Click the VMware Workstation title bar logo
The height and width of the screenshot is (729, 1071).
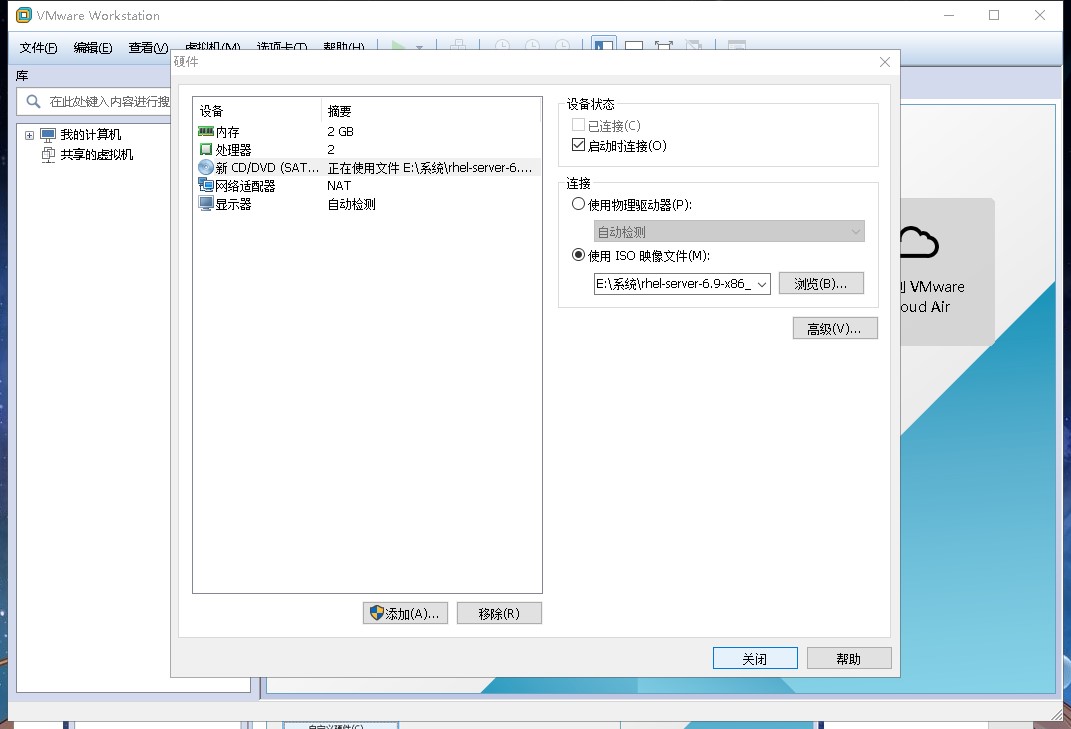[x=23, y=15]
